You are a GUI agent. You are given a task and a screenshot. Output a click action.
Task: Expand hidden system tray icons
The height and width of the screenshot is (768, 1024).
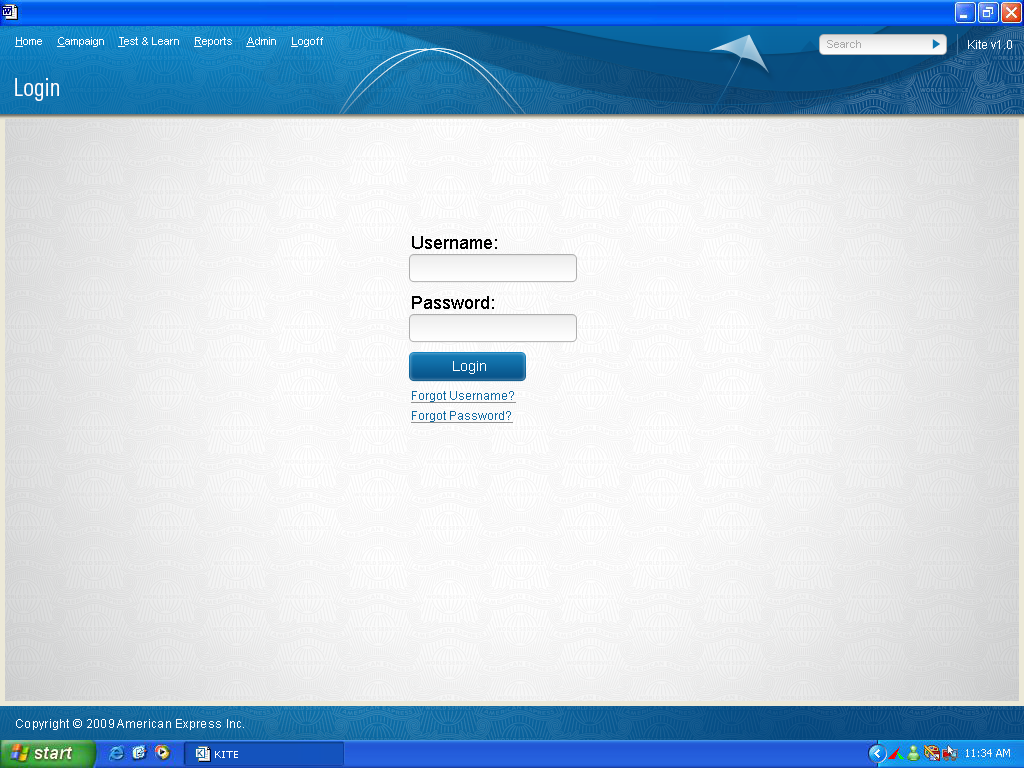click(877, 753)
